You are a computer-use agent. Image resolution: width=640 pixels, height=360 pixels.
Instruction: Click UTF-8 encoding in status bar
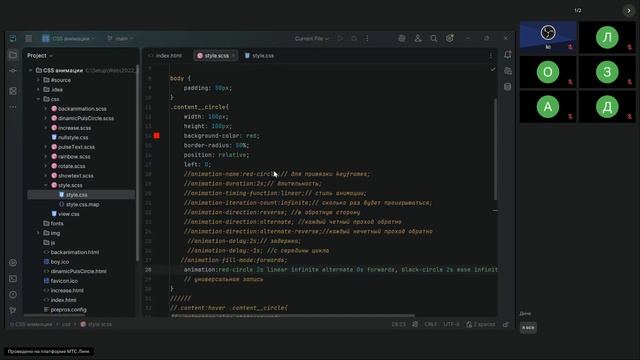click(x=451, y=324)
